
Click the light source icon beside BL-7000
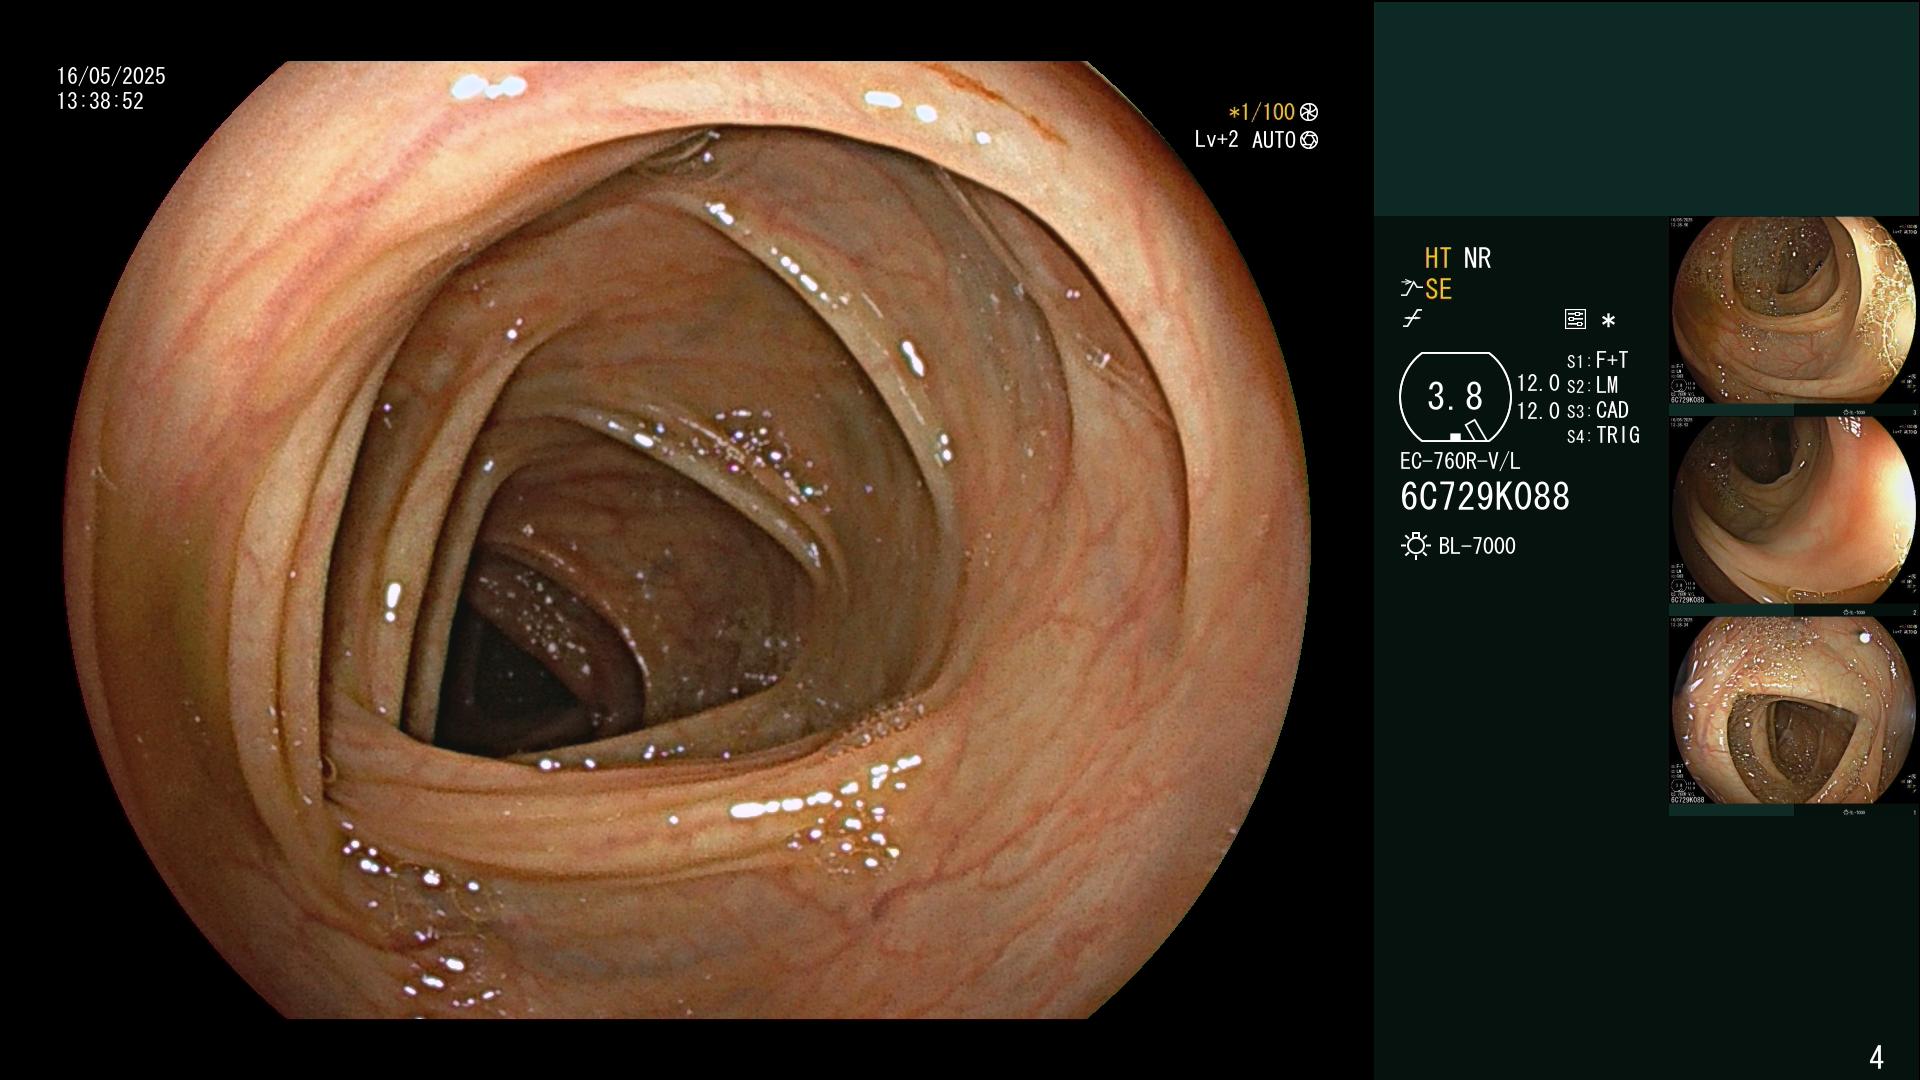coord(1415,546)
